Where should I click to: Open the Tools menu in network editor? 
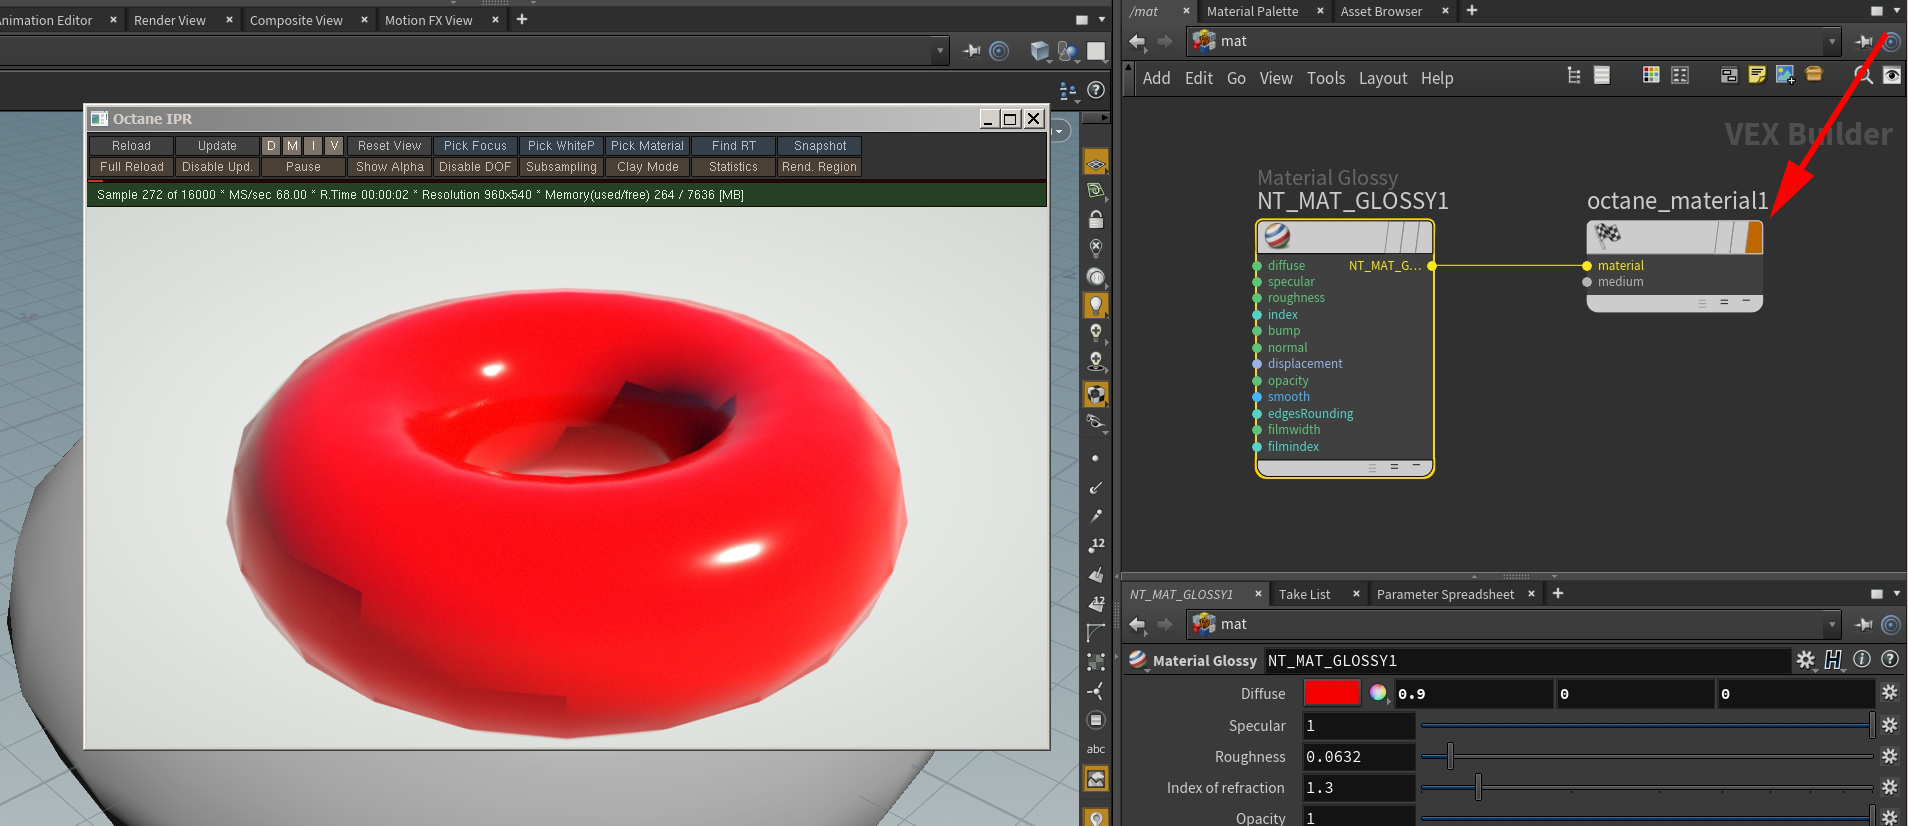[x=1326, y=78]
